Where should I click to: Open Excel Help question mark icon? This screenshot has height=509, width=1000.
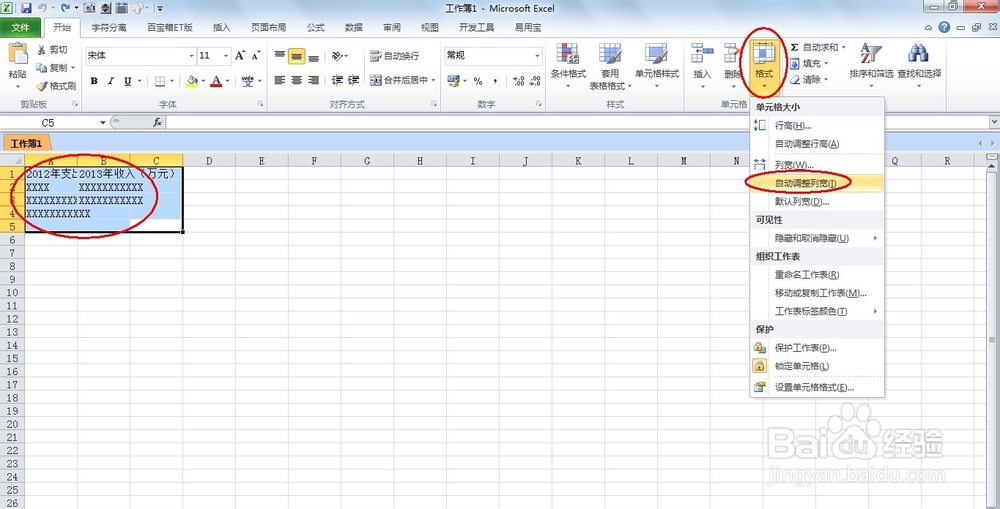[x=944, y=27]
